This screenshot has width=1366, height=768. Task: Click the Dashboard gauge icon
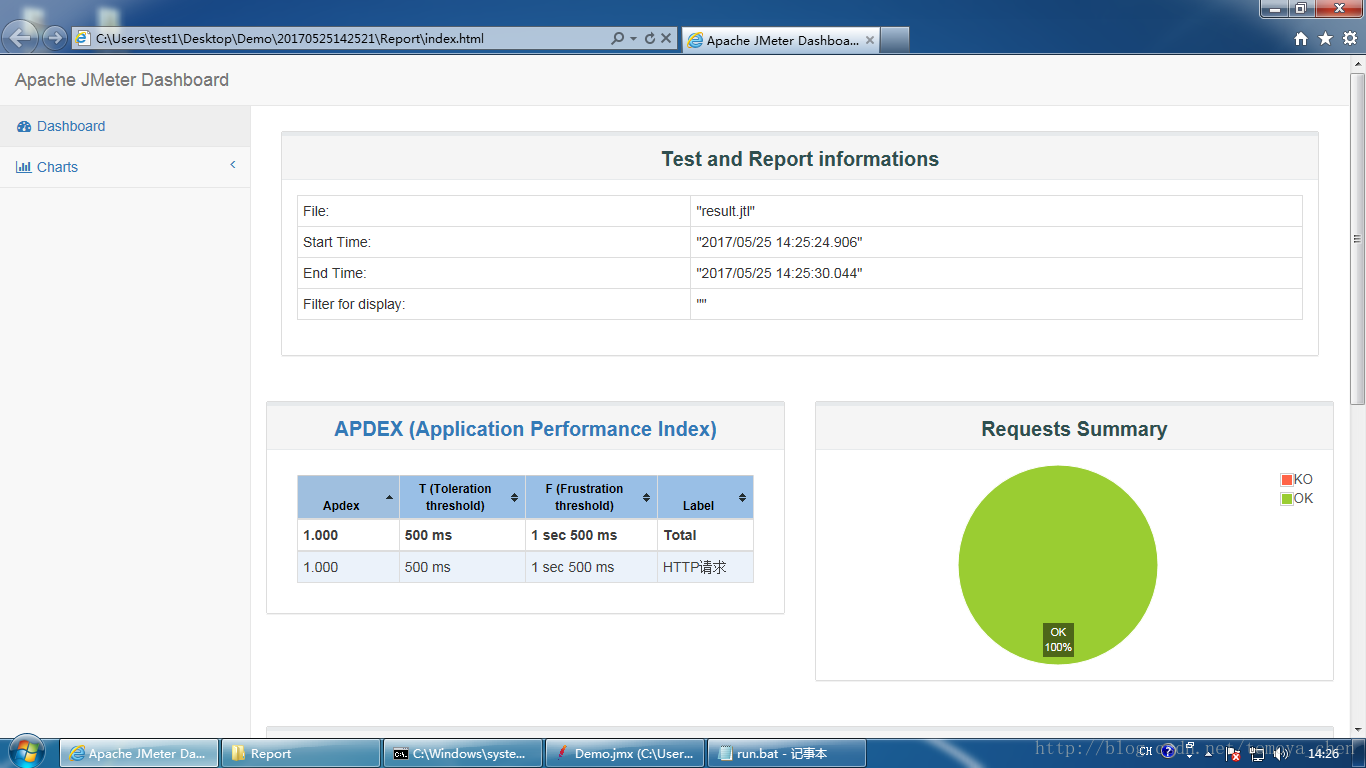click(24, 127)
